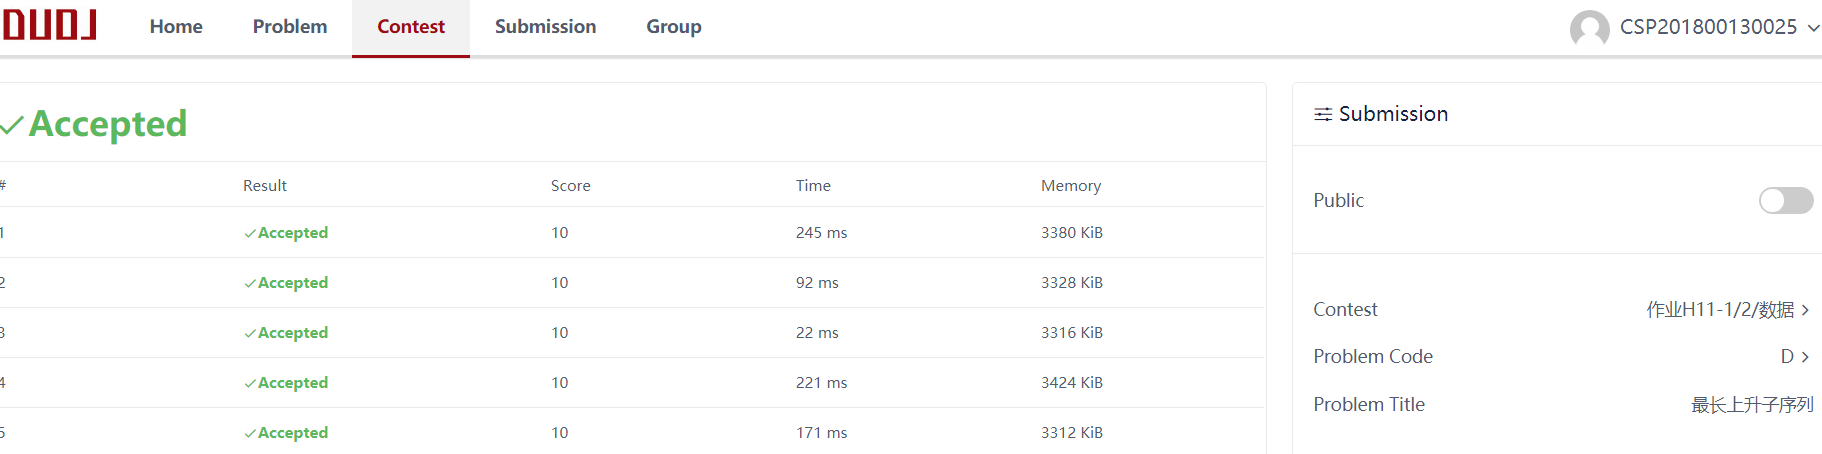The width and height of the screenshot is (1822, 454).
Task: Expand the Contest 作业H11-1/2/数据 chevron
Action: [1805, 310]
